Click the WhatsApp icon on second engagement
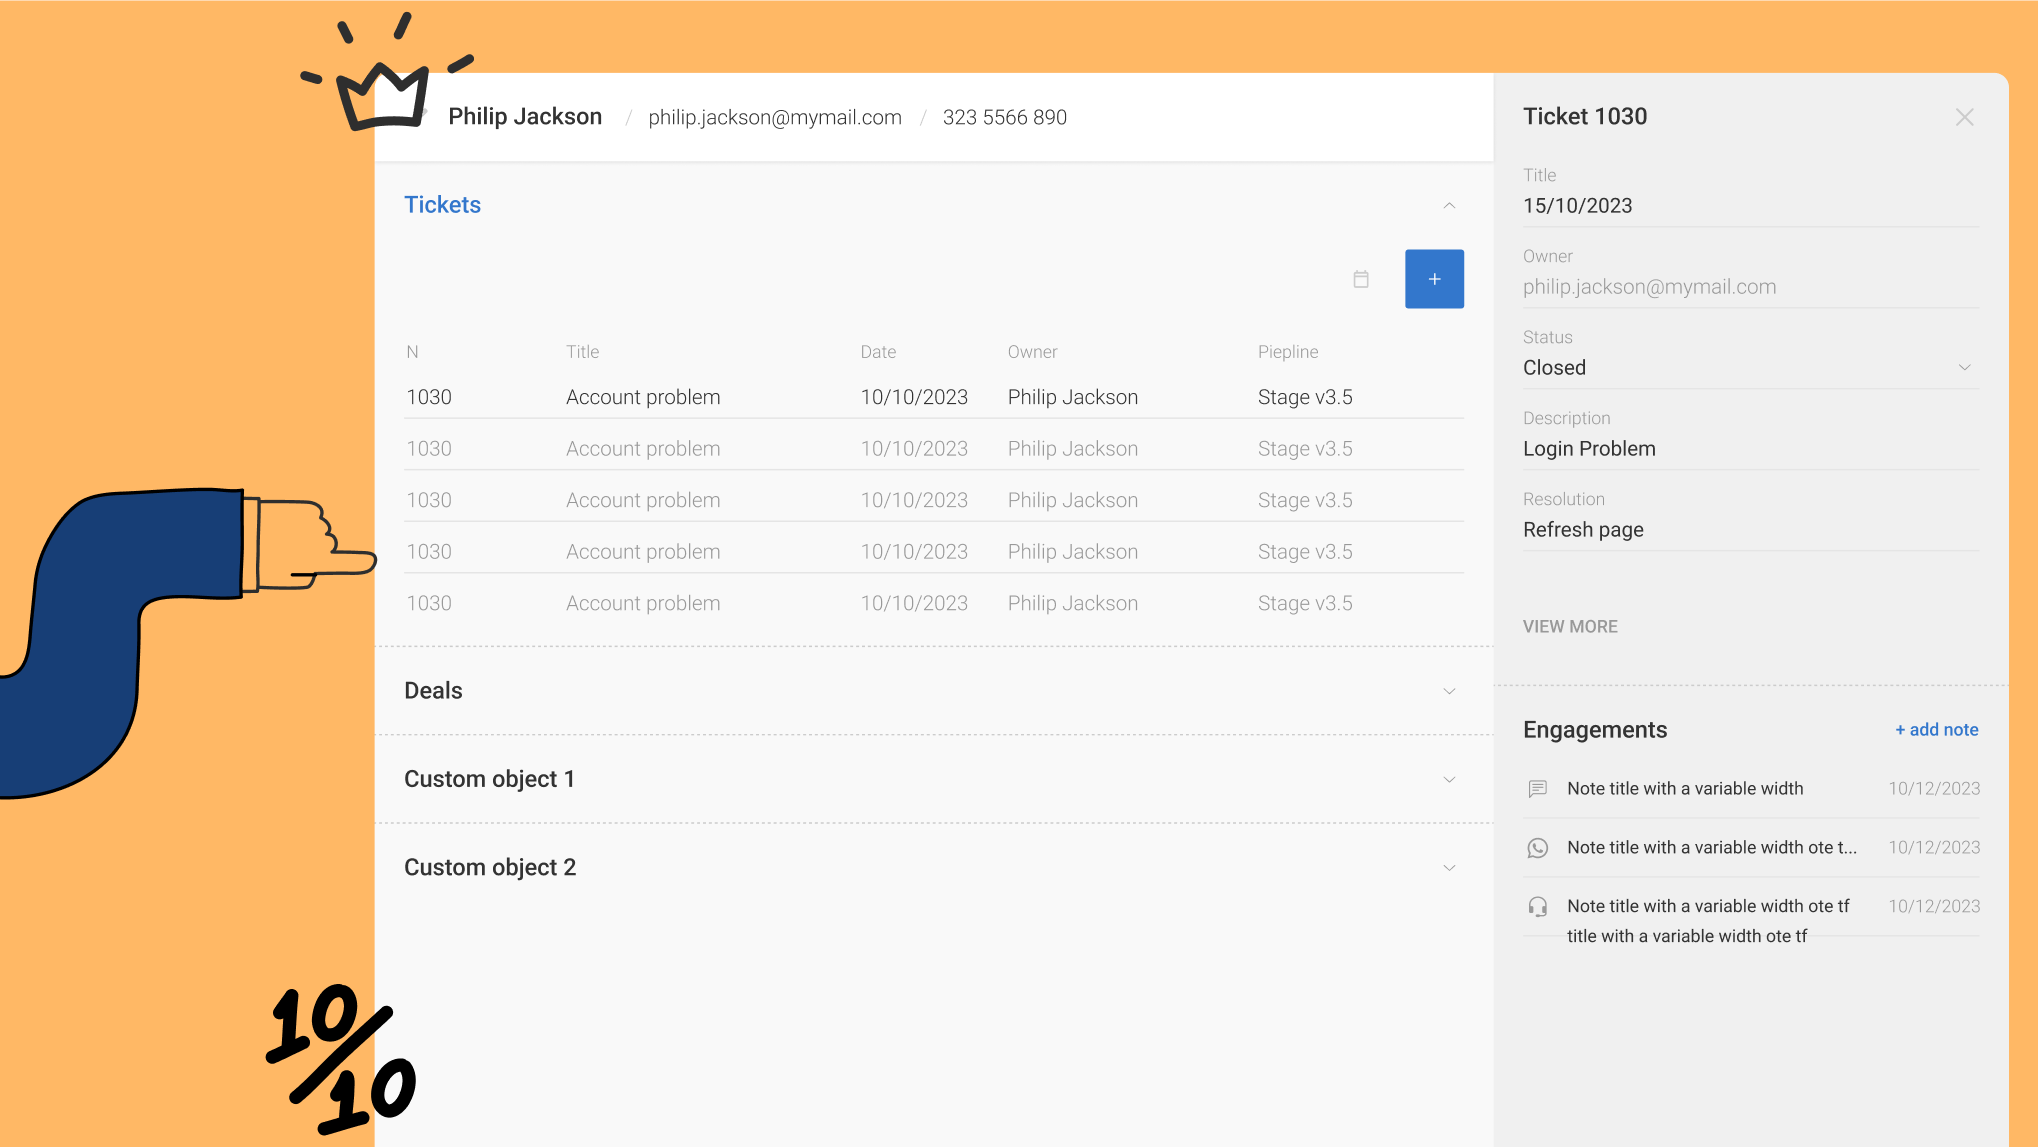Image resolution: width=2040 pixels, height=1147 pixels. (x=1538, y=847)
